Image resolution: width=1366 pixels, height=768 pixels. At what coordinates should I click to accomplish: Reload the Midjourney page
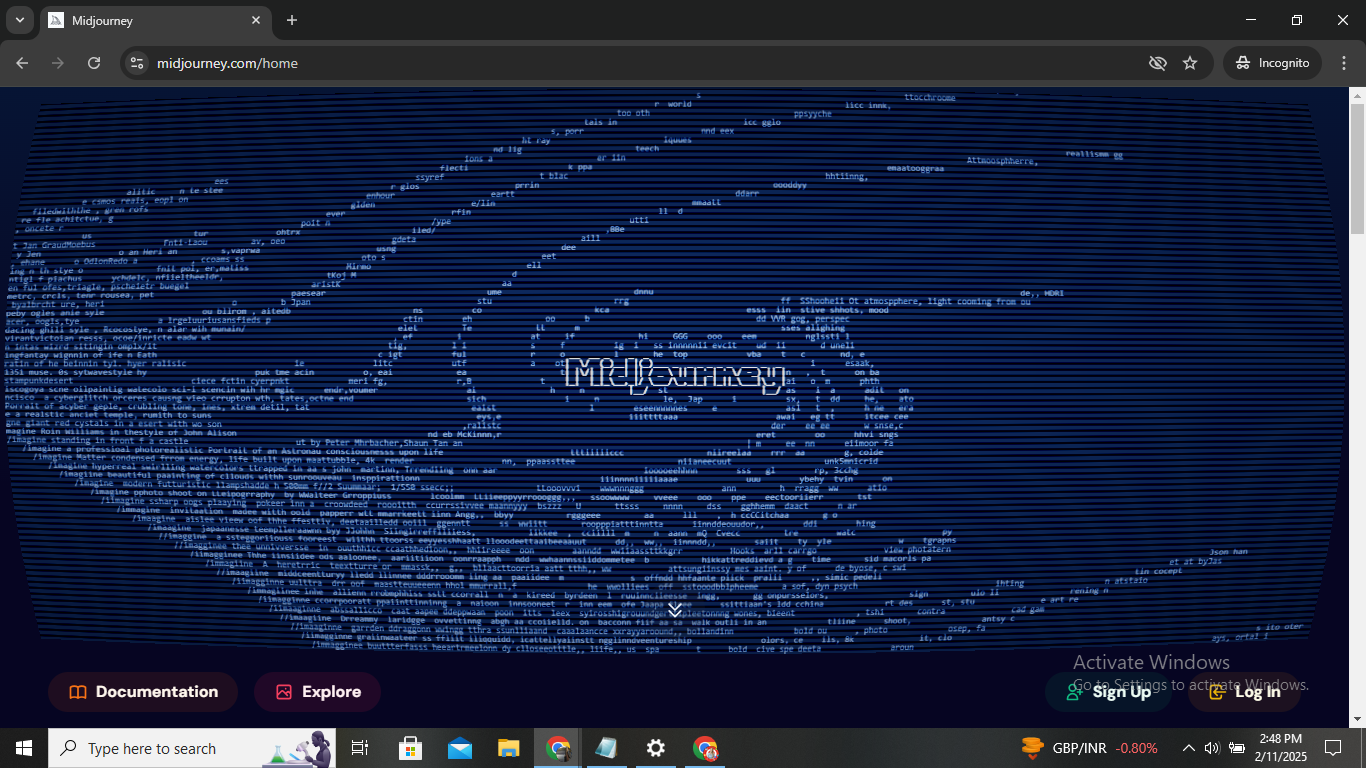coord(94,63)
